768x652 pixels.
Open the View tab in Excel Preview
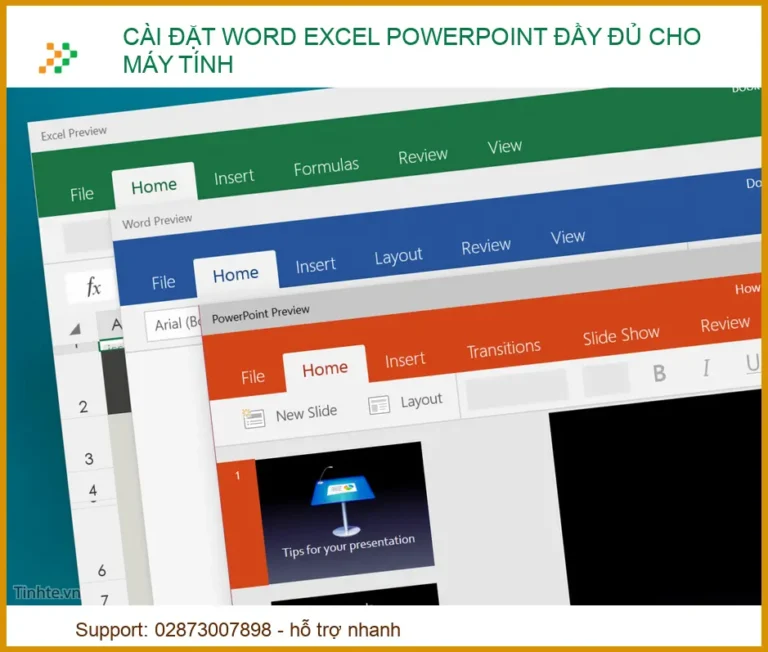tap(504, 146)
